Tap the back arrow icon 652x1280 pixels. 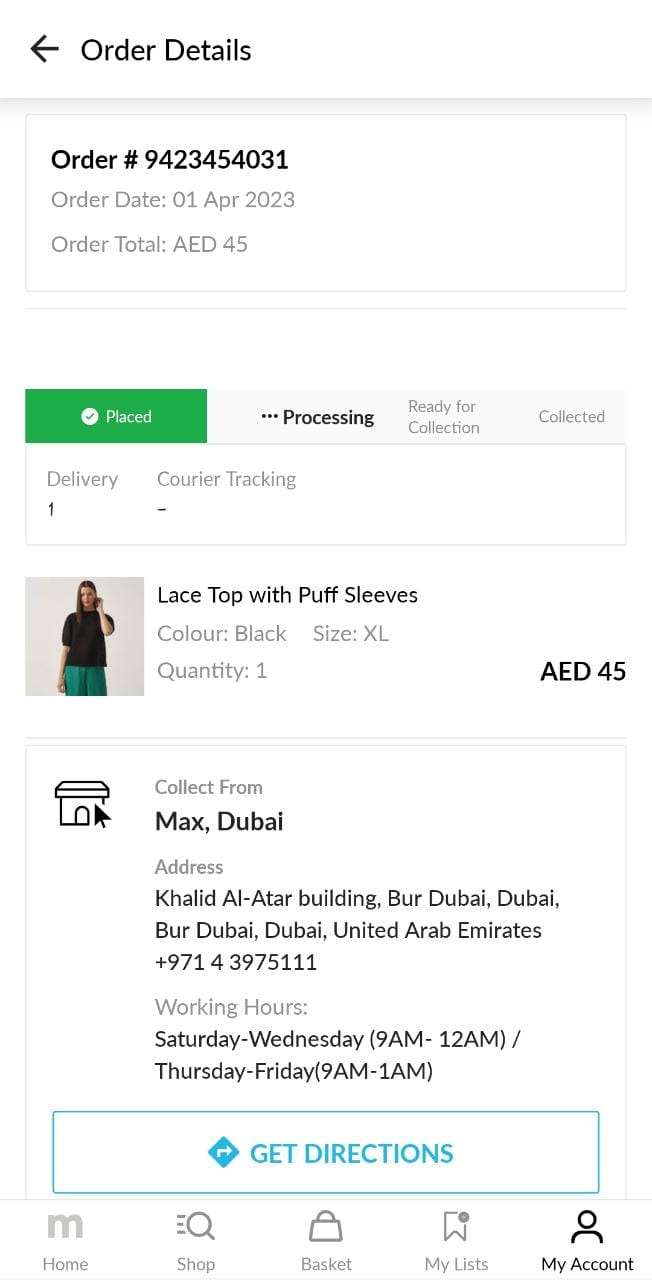tap(44, 49)
